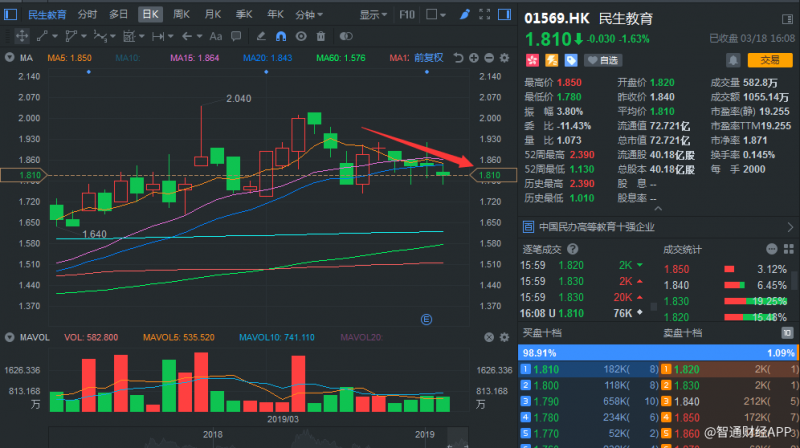800x448 pixels.
Task: Collapse quote details with up chevron
Action: (658, 209)
